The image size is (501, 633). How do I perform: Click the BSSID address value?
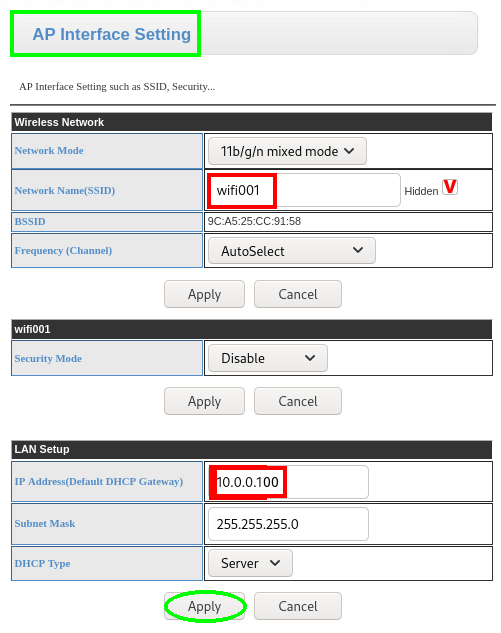coord(254,221)
